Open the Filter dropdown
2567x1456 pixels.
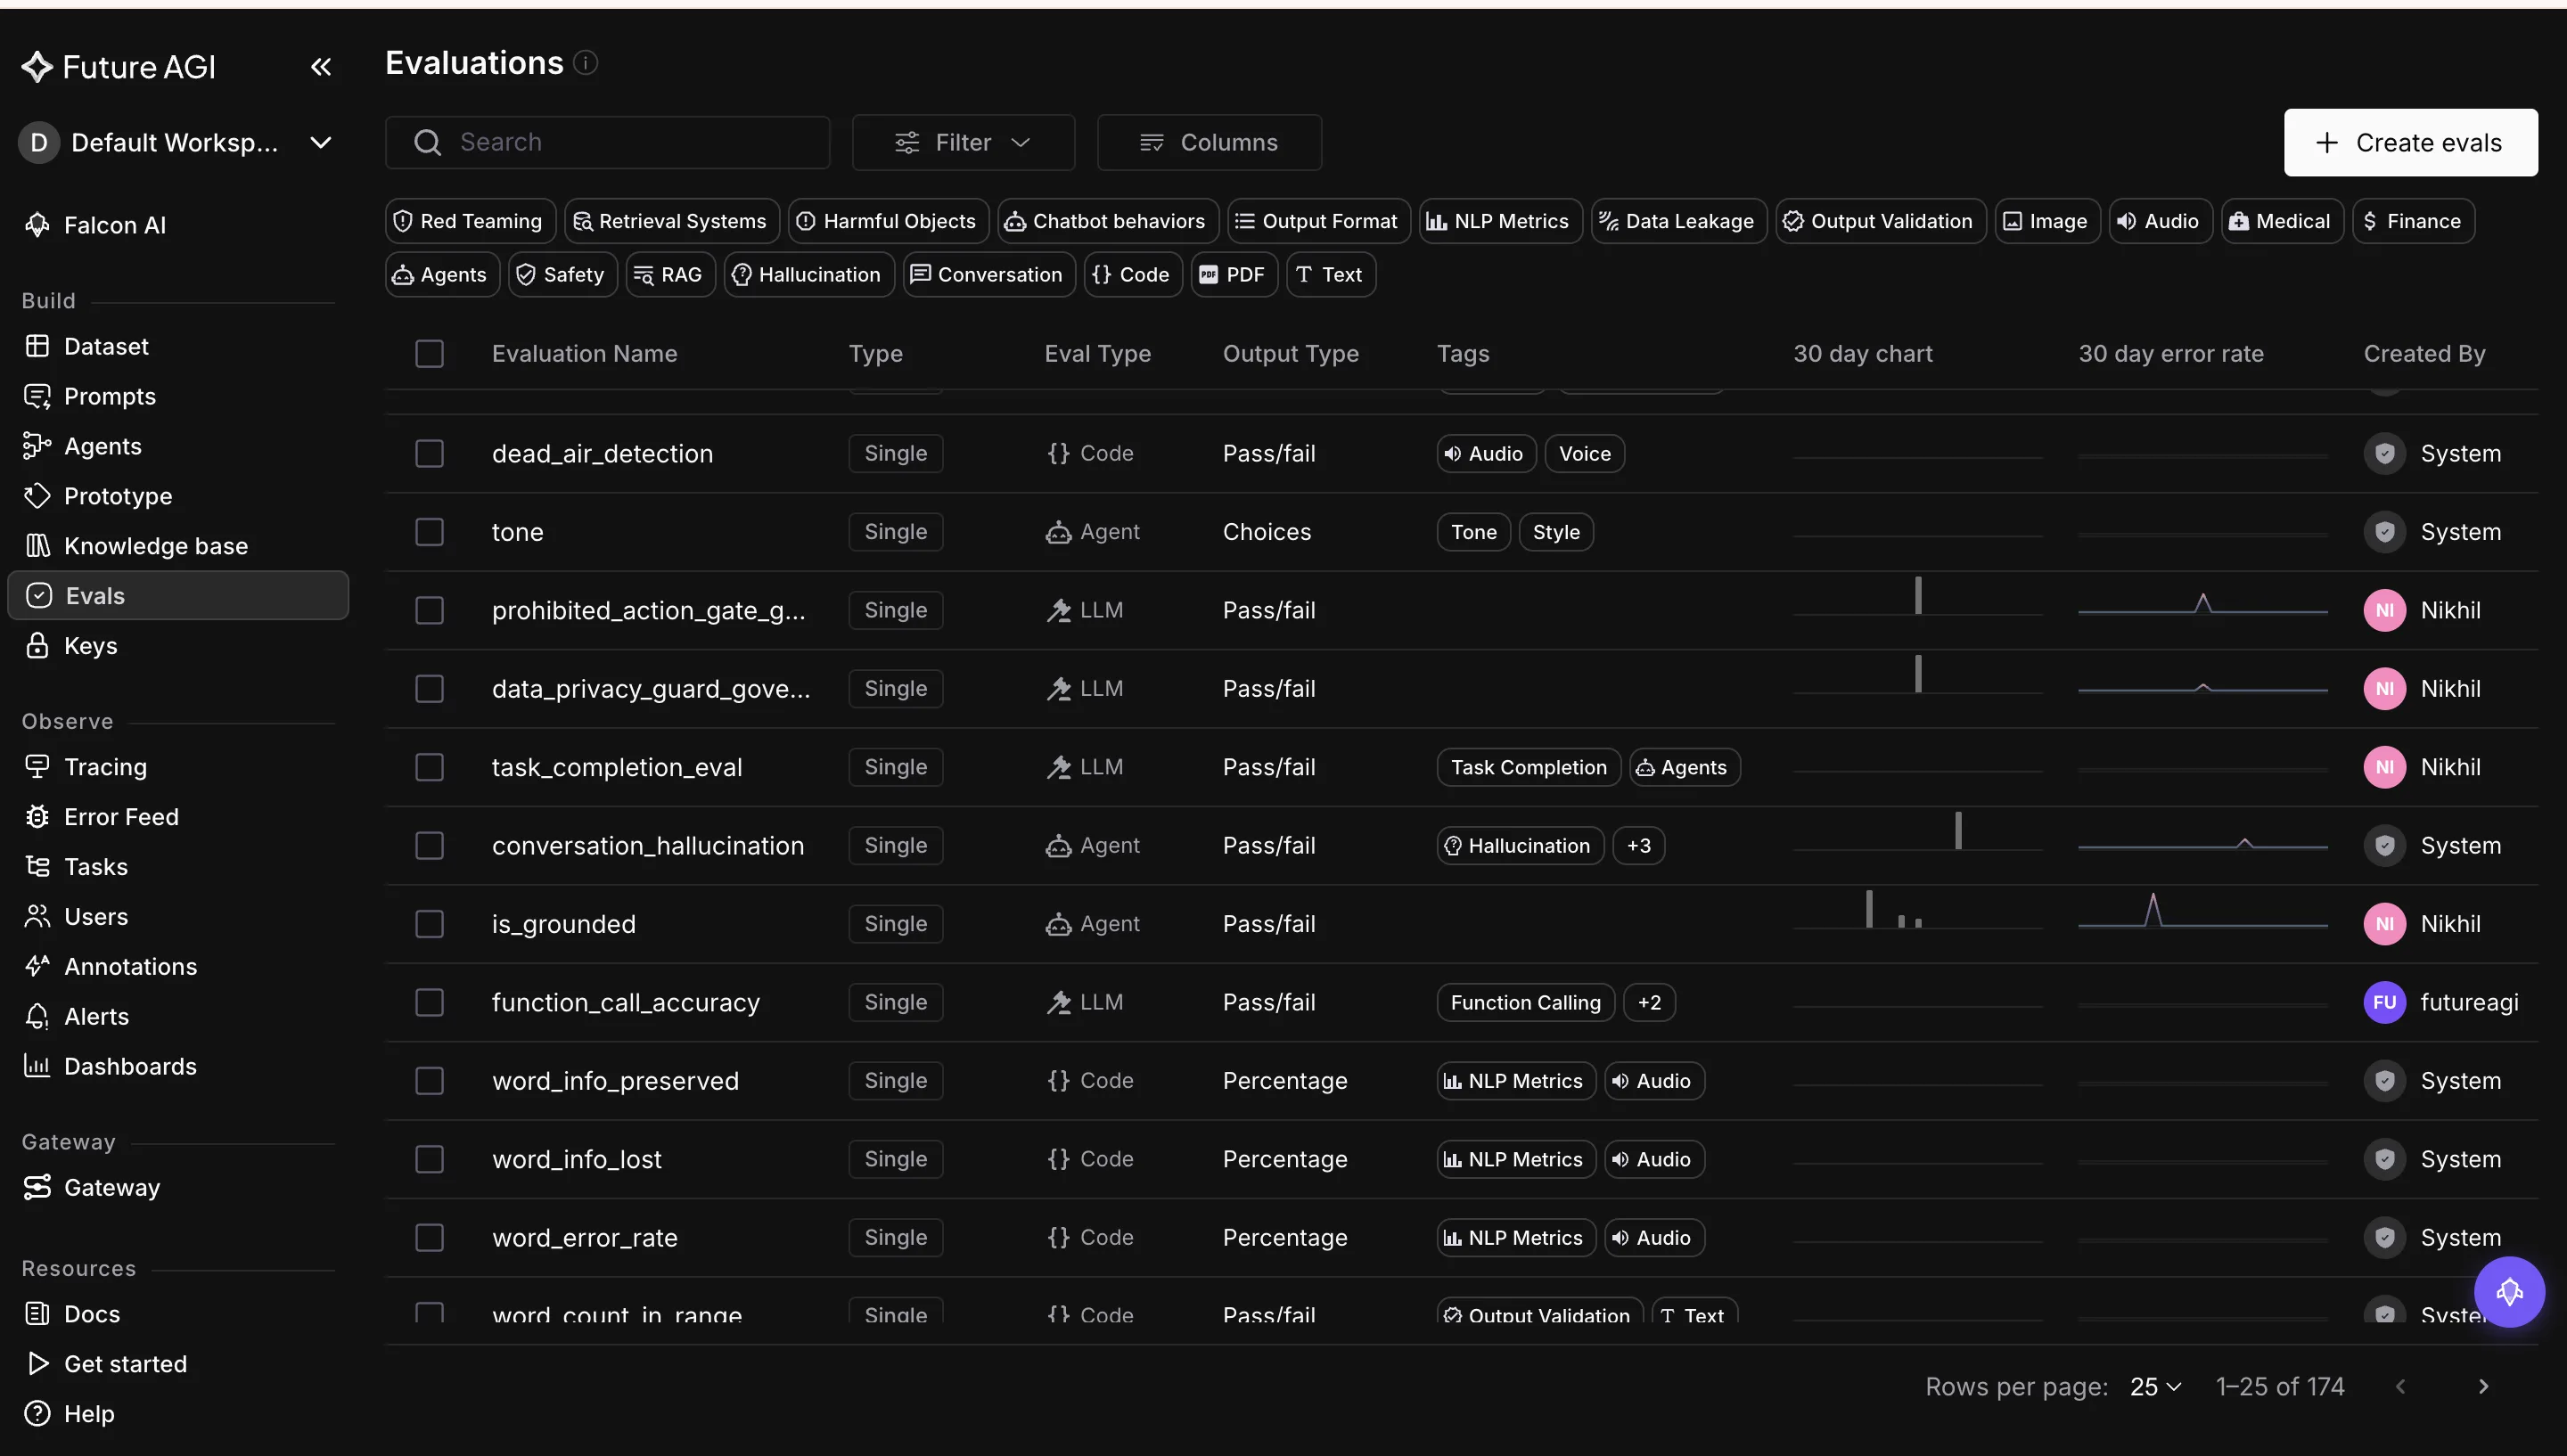963,143
